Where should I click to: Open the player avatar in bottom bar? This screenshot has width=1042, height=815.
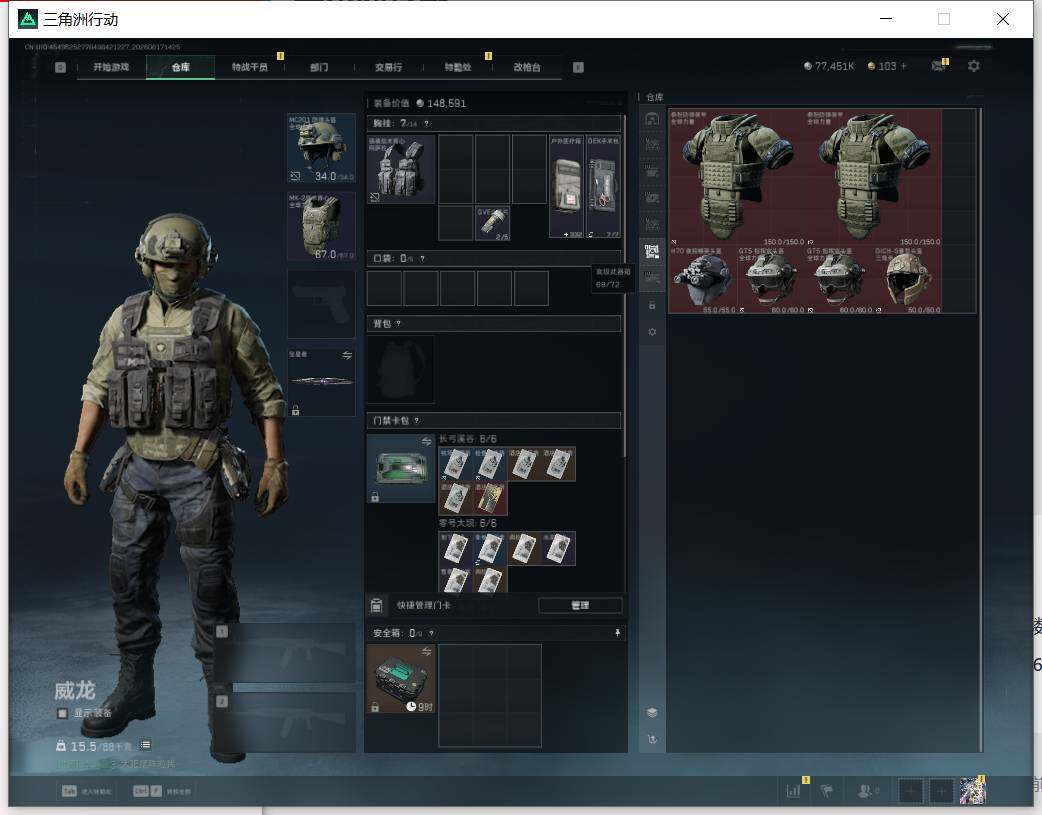coord(972,791)
